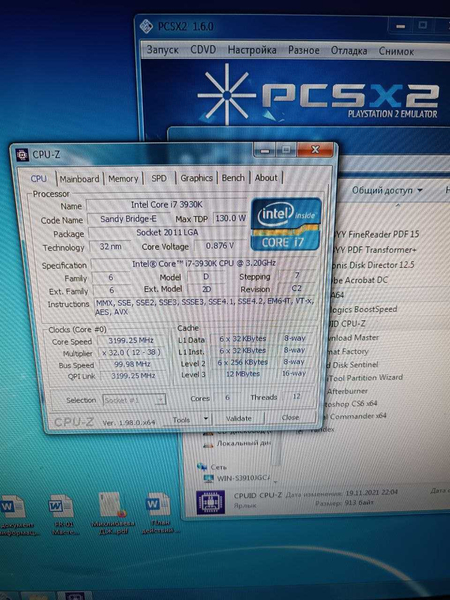Viewport: 450px width, 600px height.
Task: Select the MiniTool Partition Wizard entry
Action: 364,378
